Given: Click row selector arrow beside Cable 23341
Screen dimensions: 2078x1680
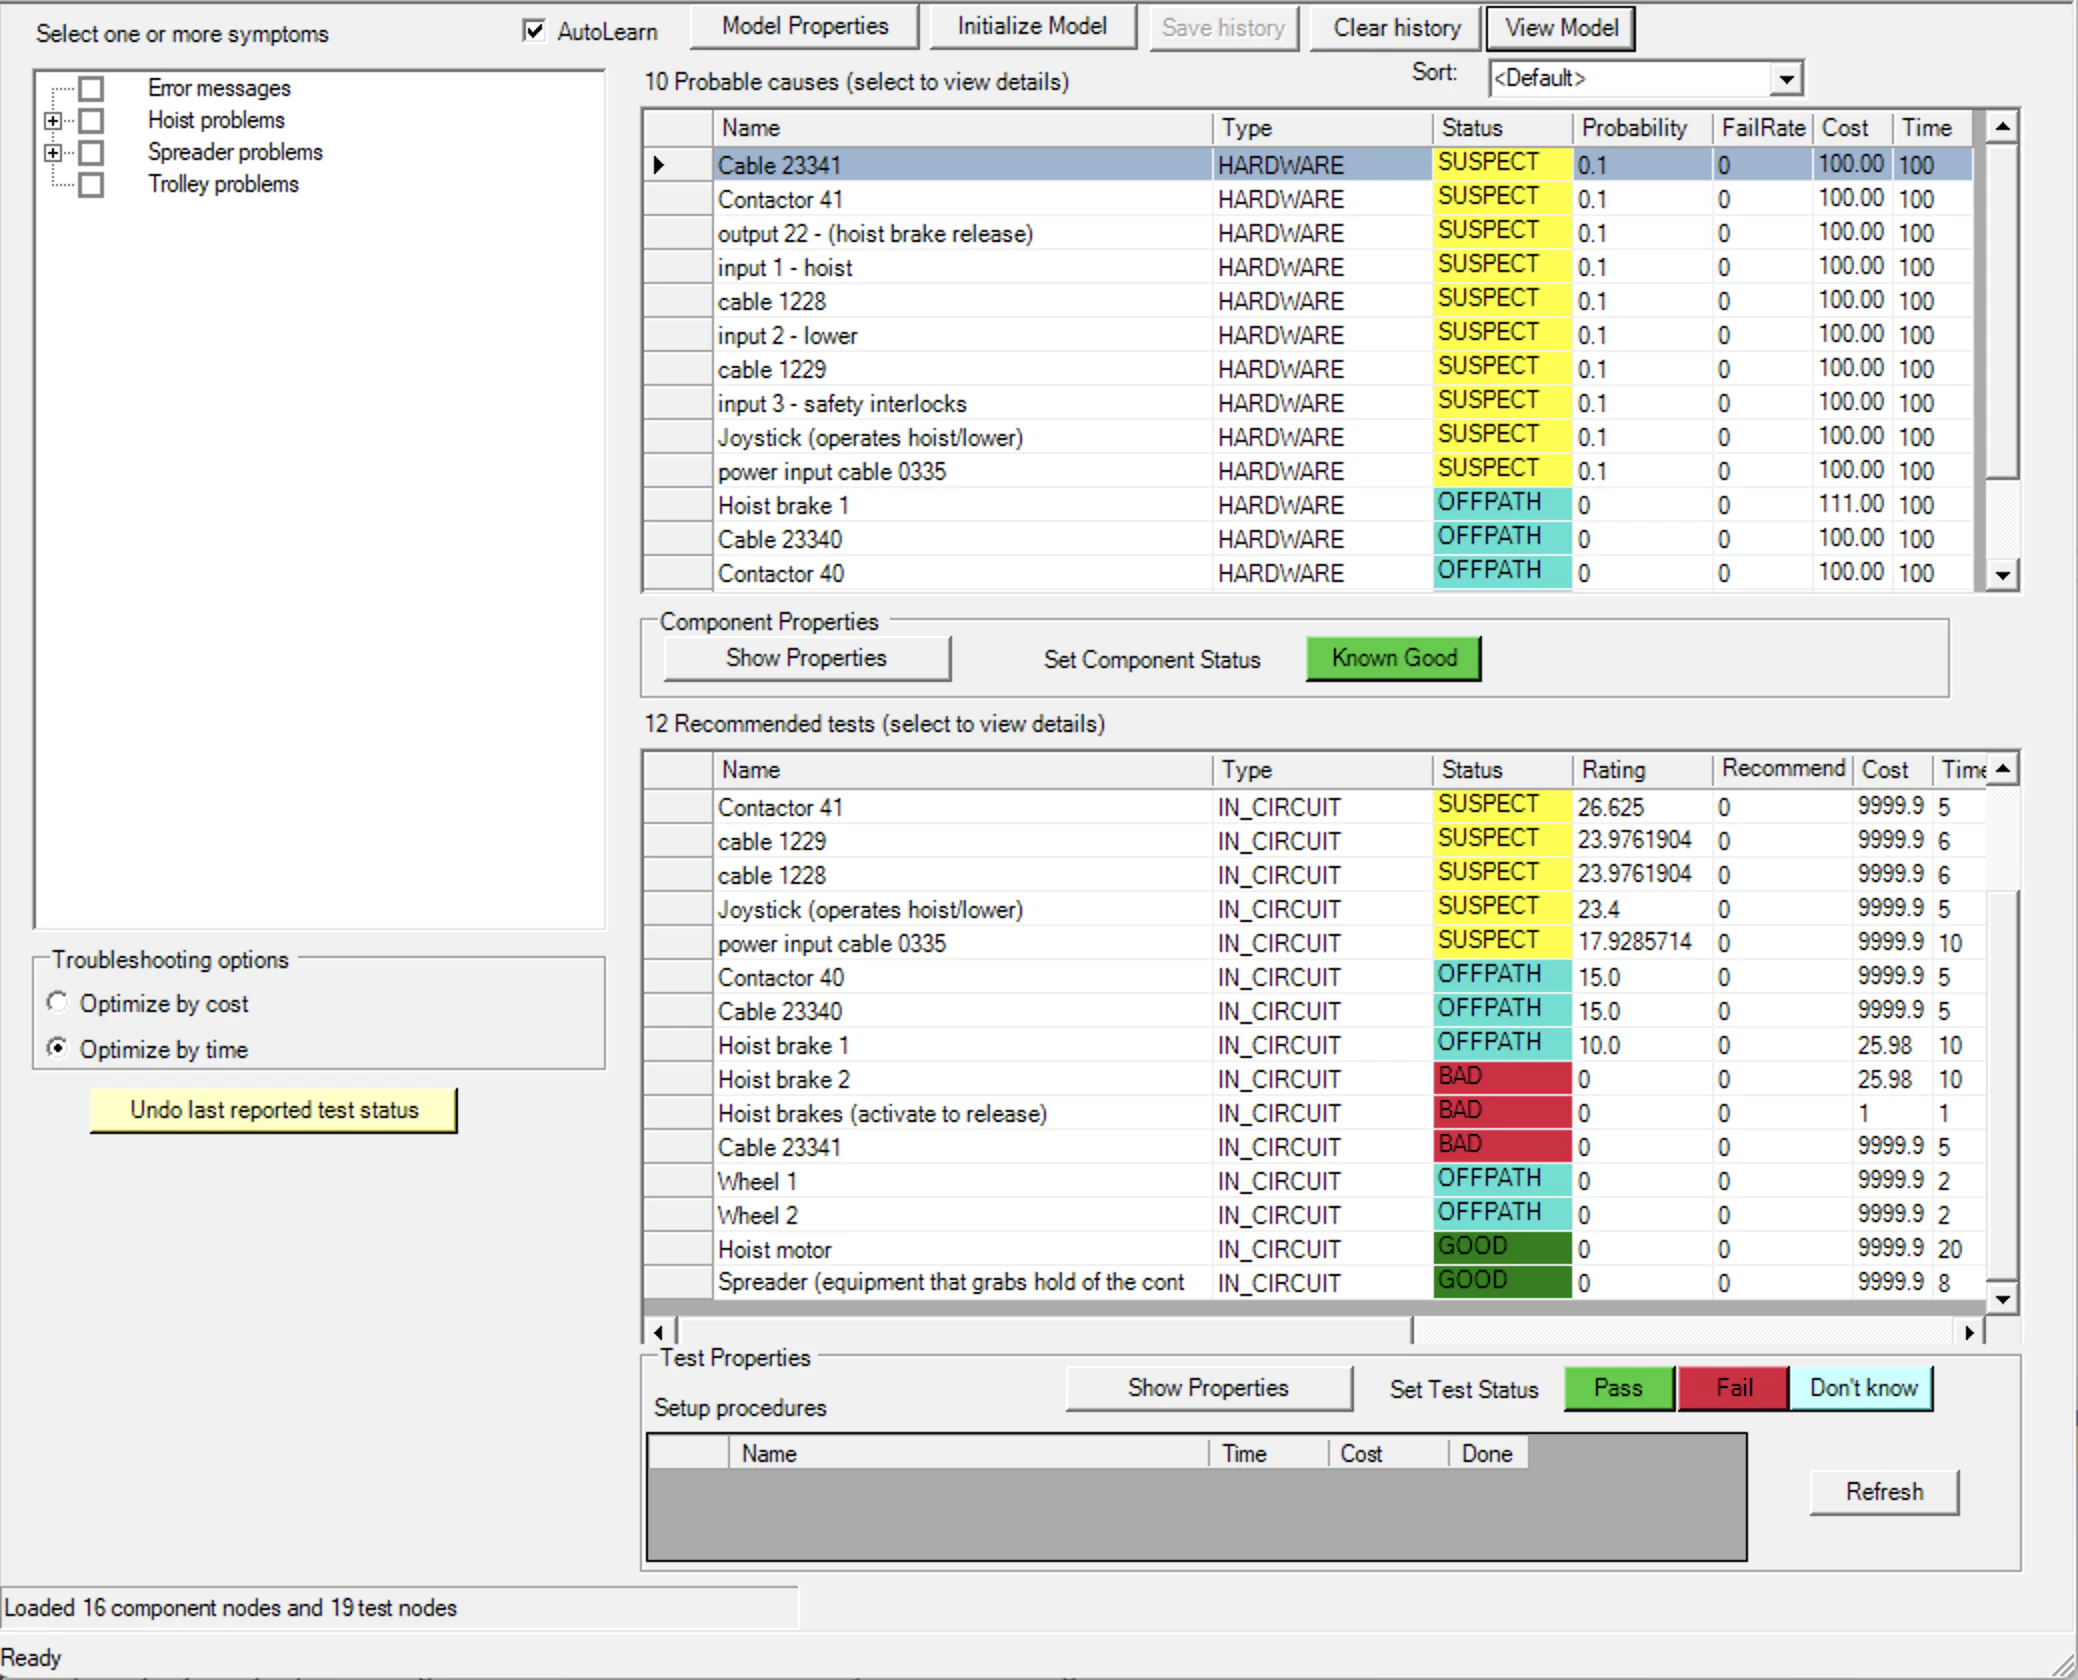Looking at the screenshot, I should tap(659, 165).
